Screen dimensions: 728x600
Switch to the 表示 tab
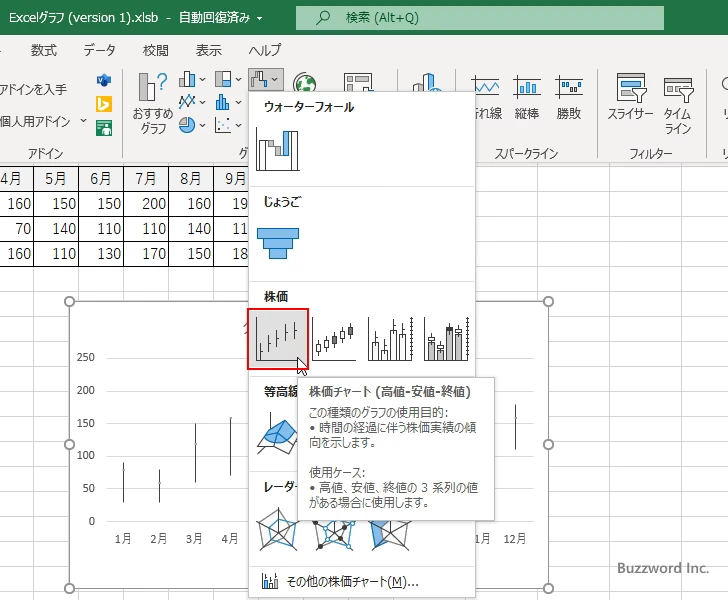[208, 50]
